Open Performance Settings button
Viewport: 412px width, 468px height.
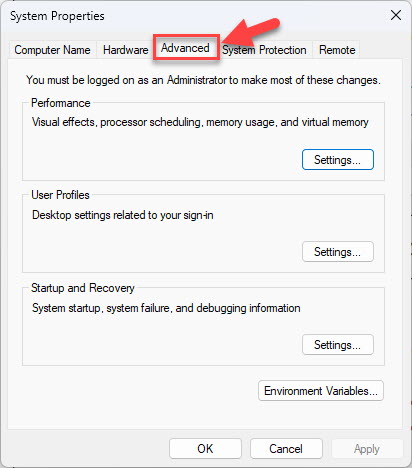338,160
